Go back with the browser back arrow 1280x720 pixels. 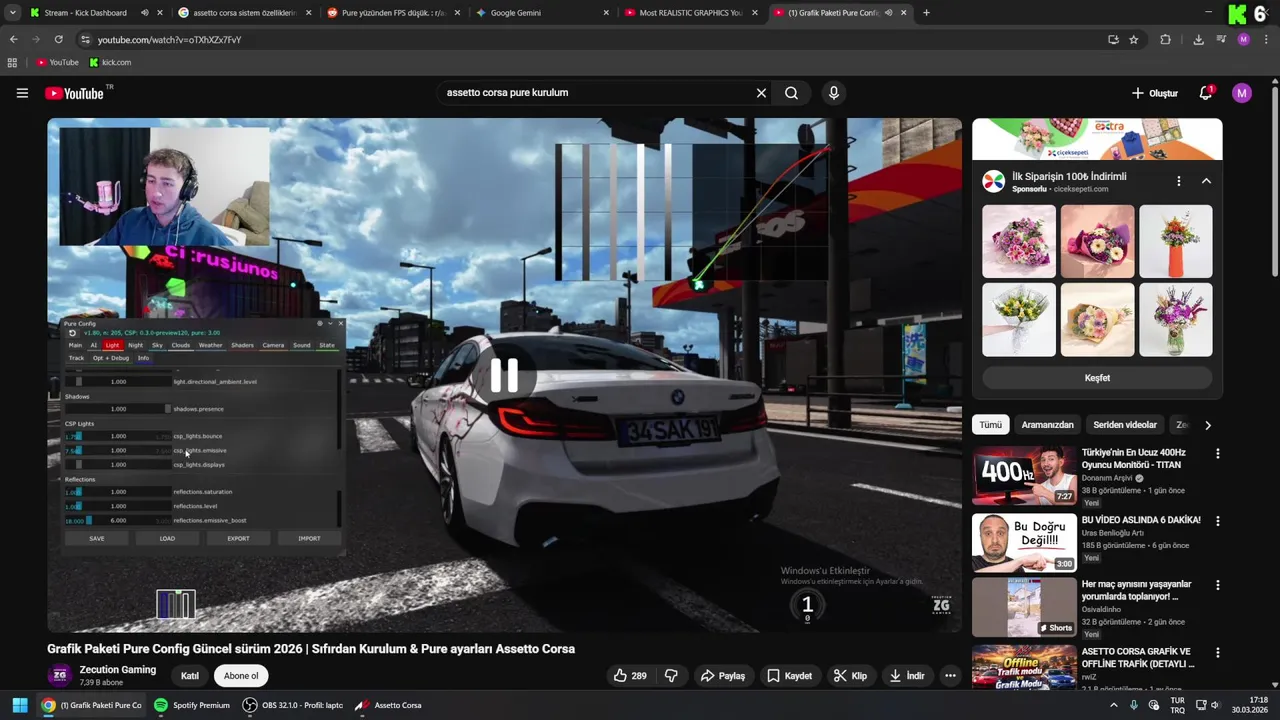coord(13,39)
